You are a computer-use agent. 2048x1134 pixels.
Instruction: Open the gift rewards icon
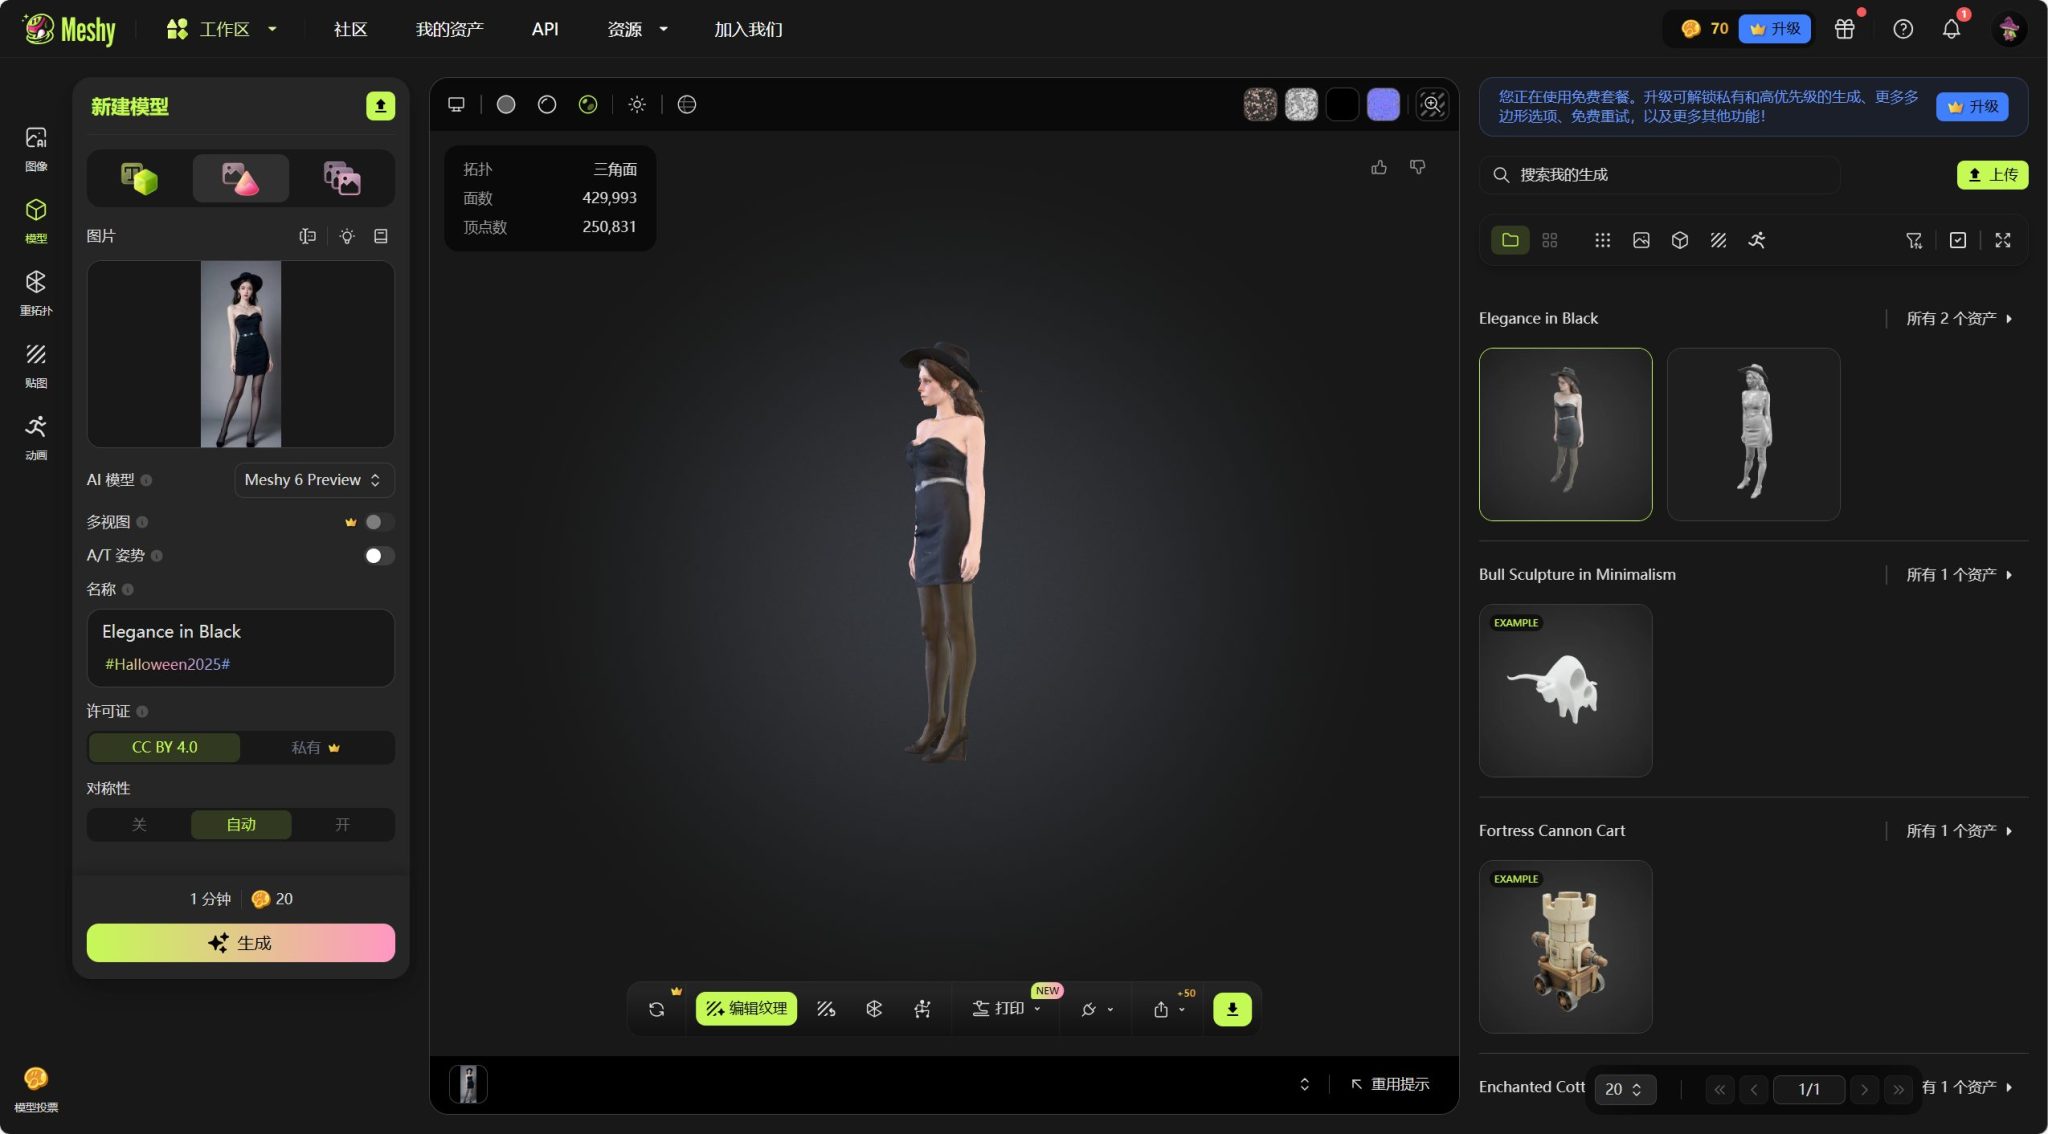[1844, 29]
